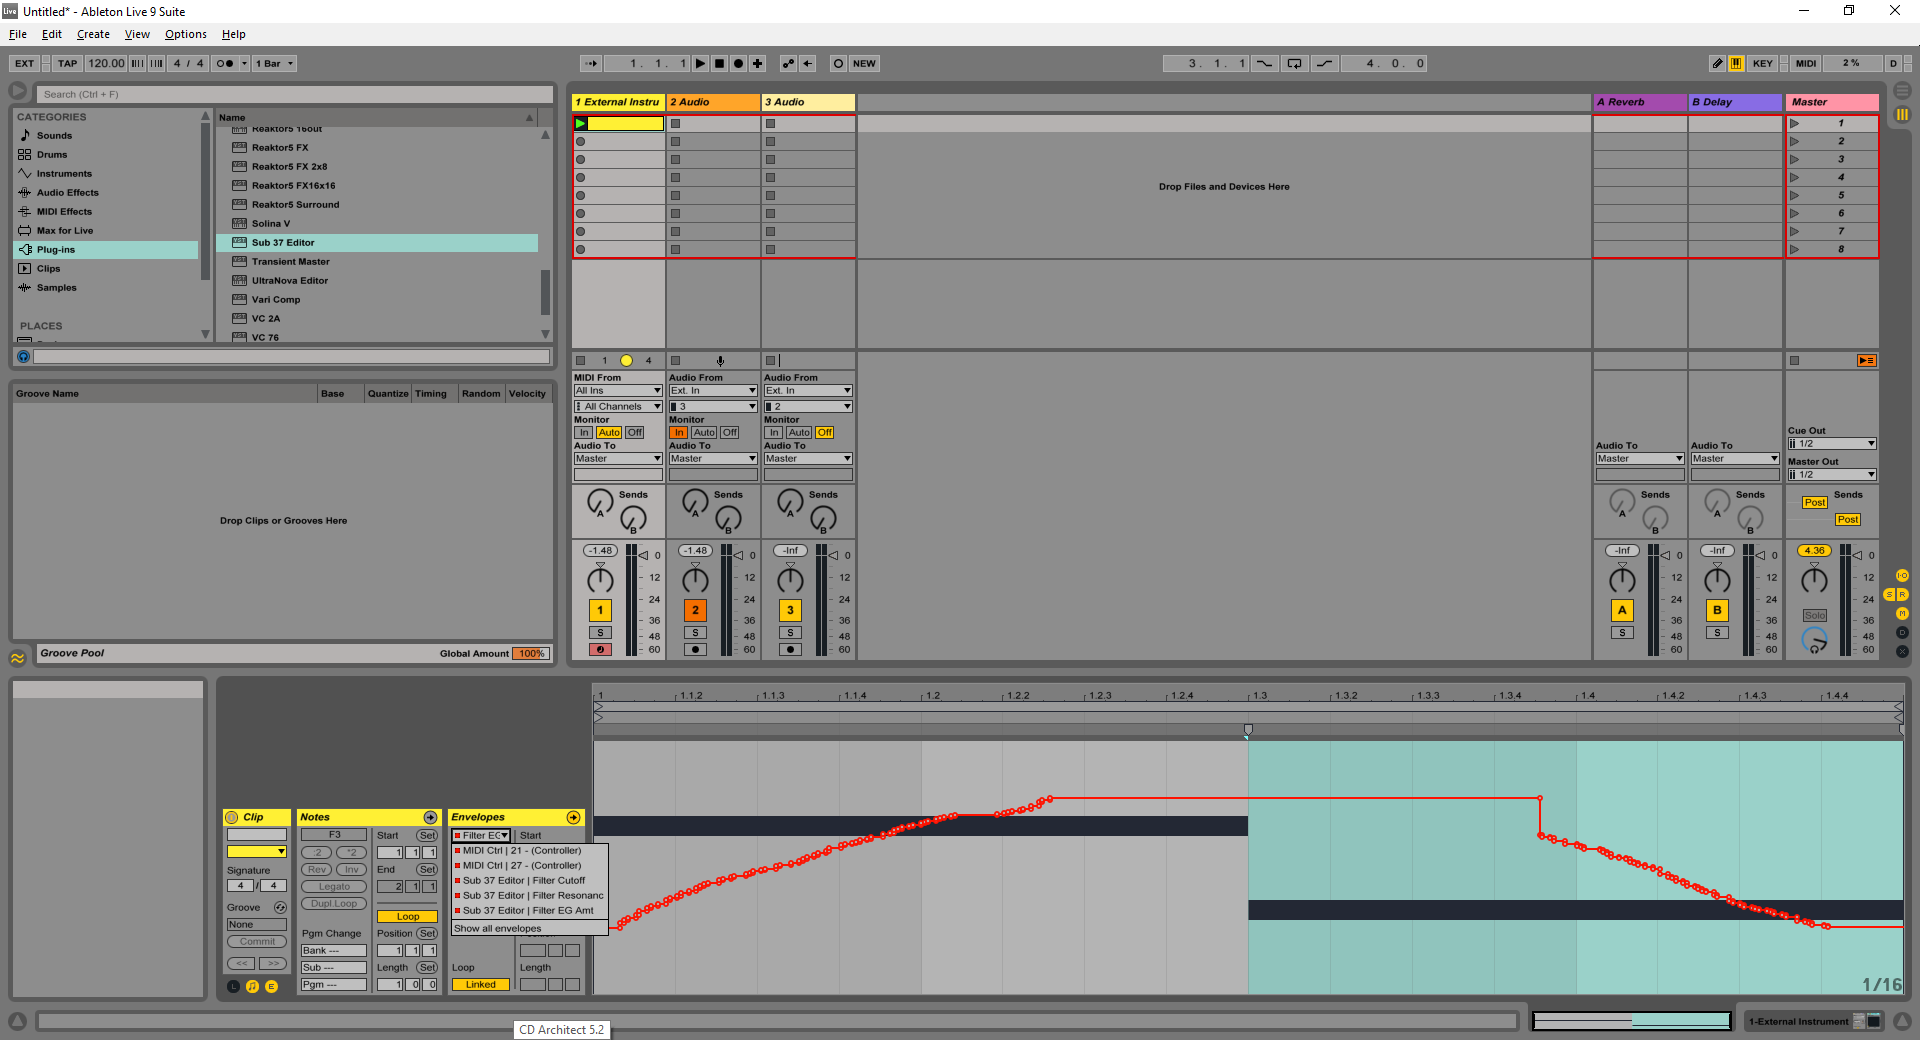Open MIDI From All Ins dropdown

click(618, 391)
